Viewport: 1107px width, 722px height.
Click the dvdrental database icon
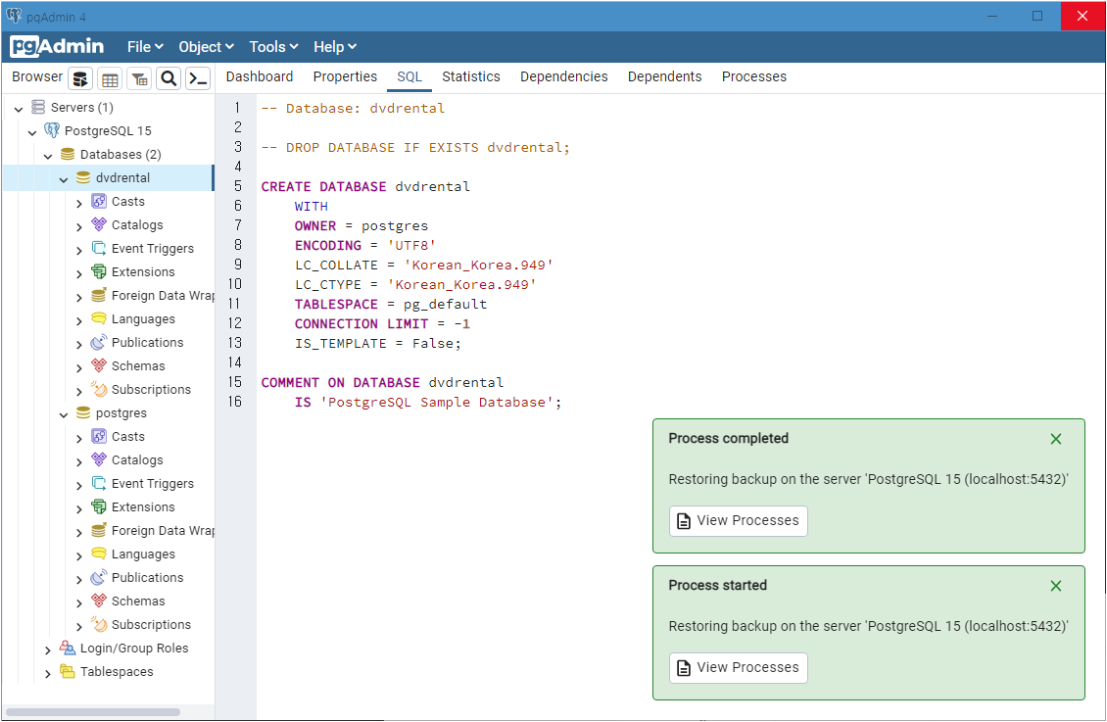83,177
